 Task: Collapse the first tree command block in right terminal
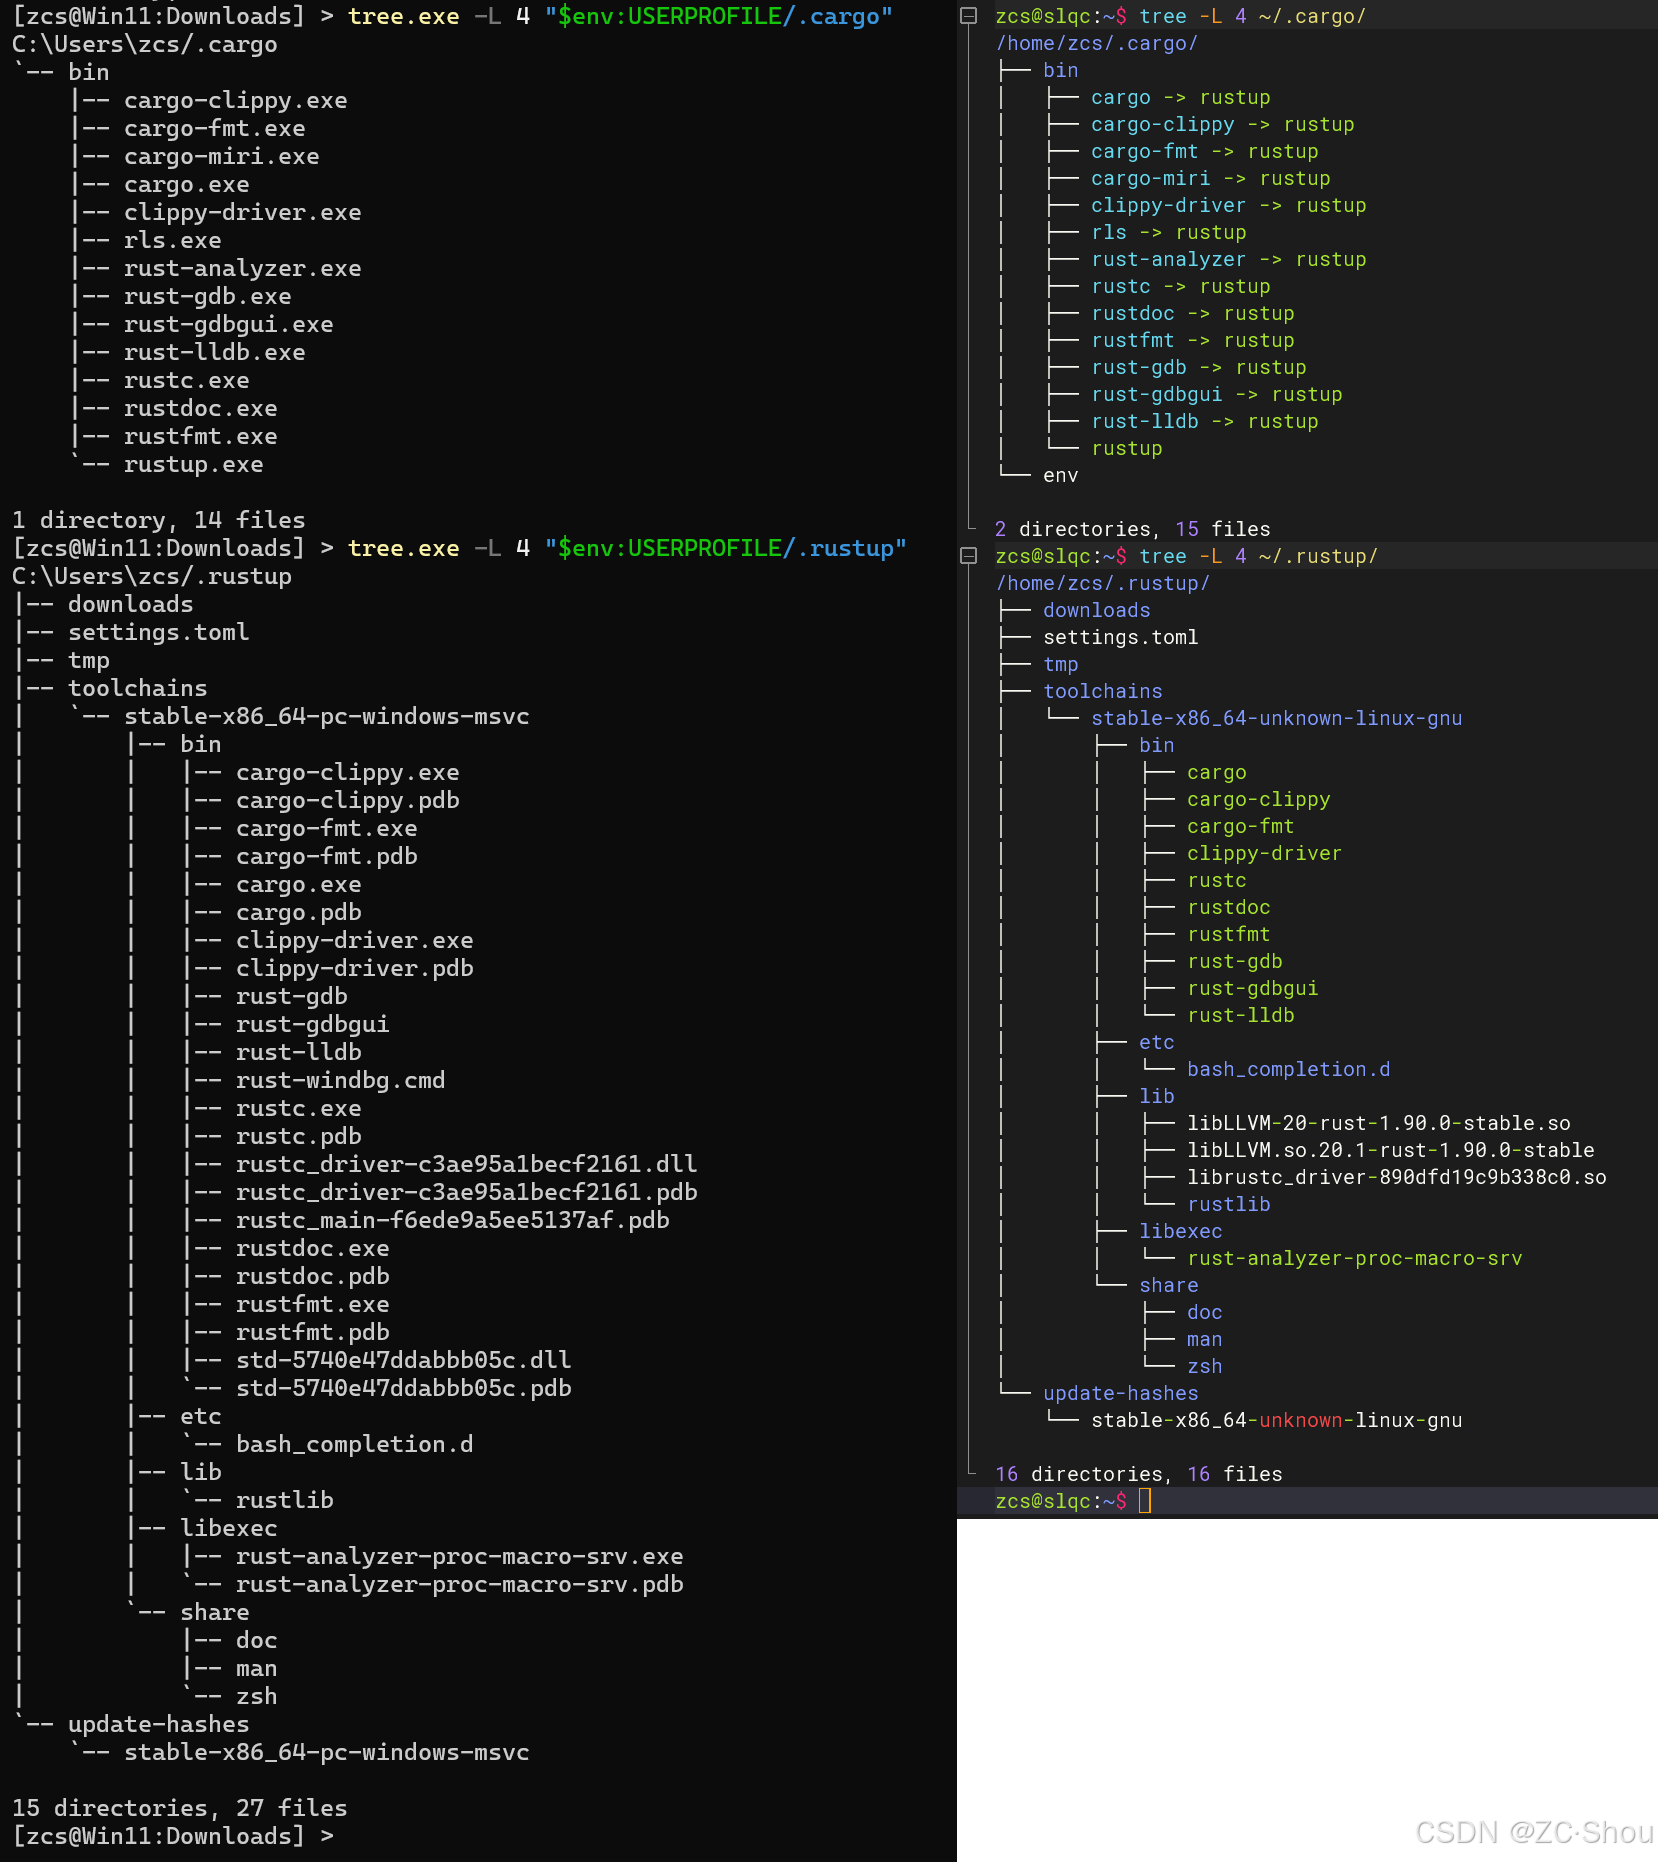coord(968,16)
